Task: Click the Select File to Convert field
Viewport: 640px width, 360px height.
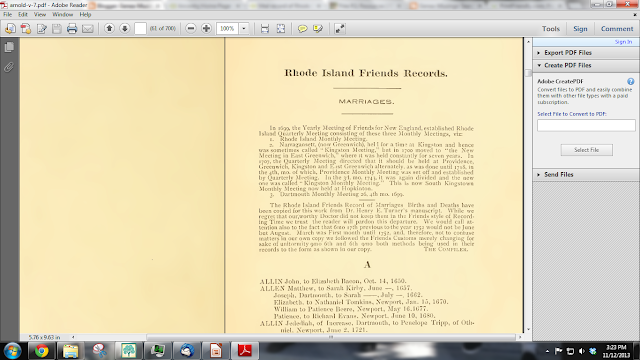Action: [x=586, y=125]
